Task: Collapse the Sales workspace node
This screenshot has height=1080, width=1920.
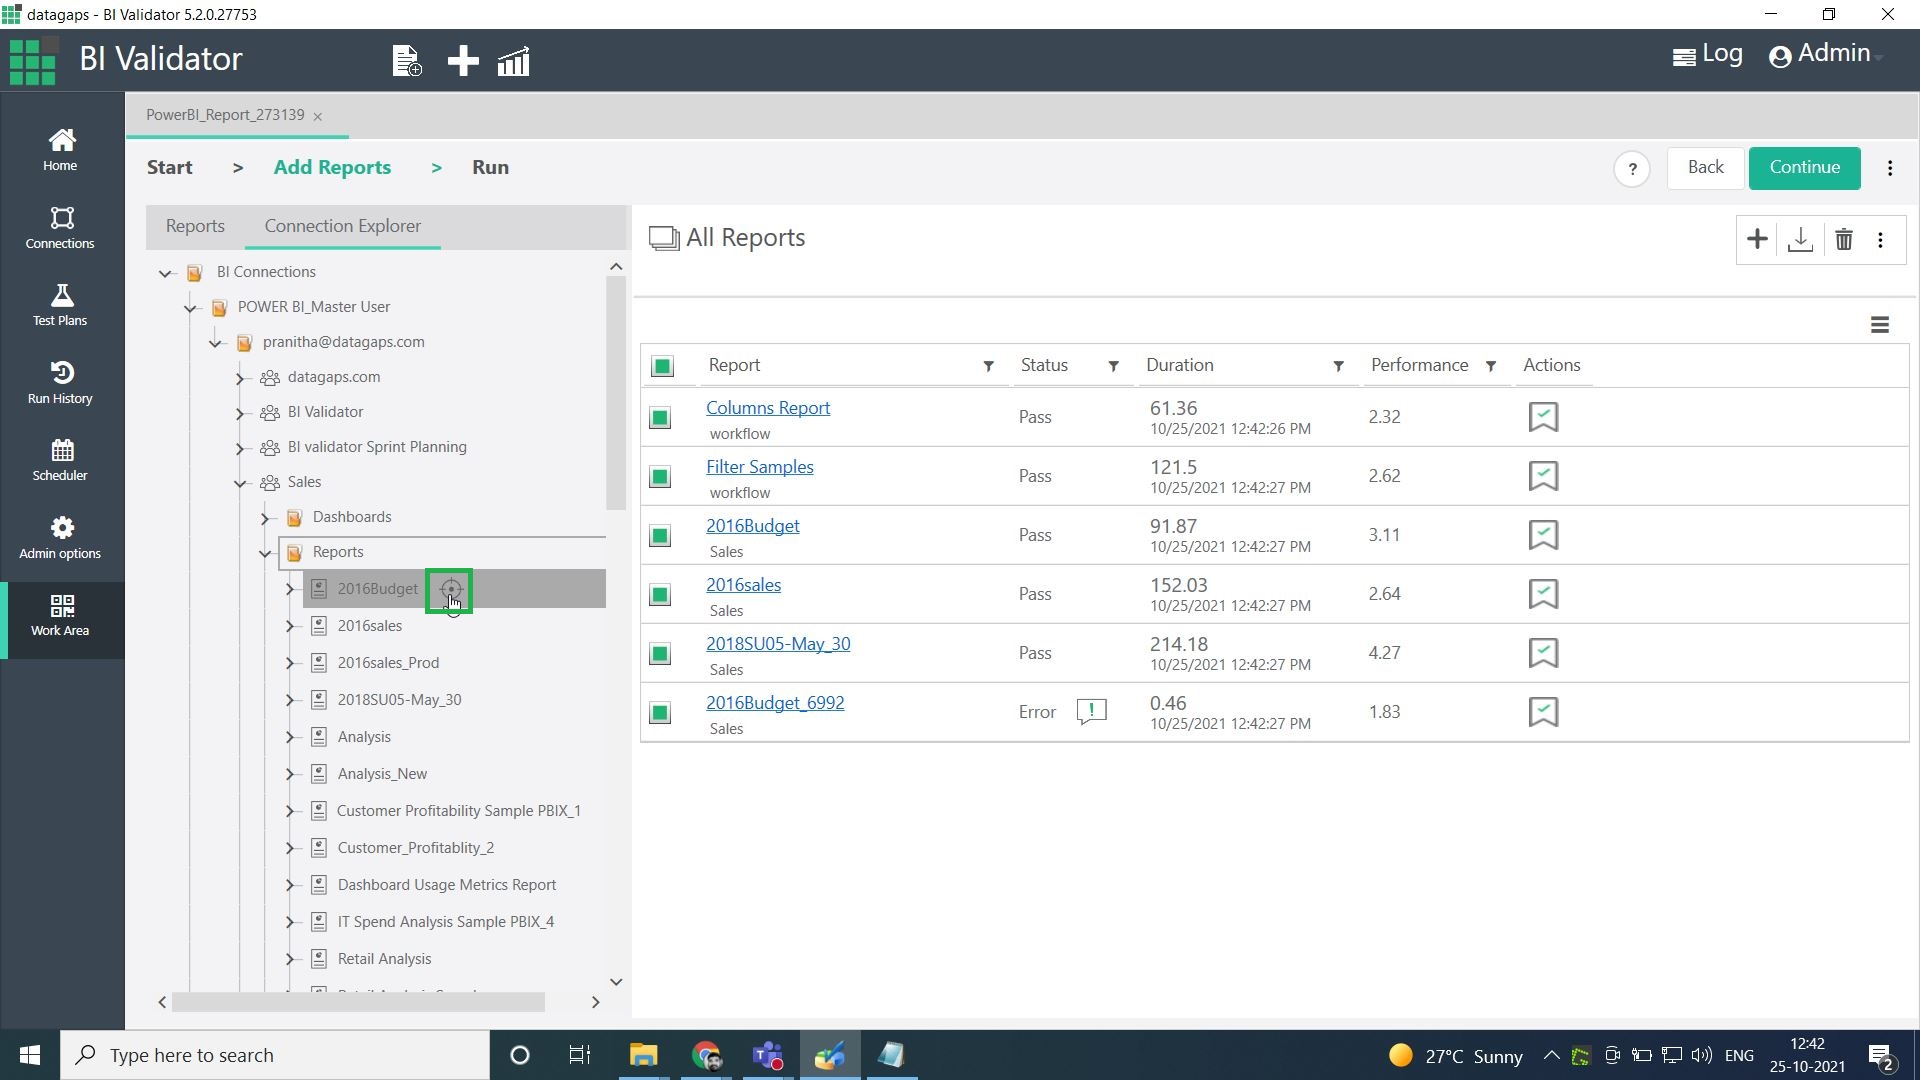Action: [x=240, y=483]
